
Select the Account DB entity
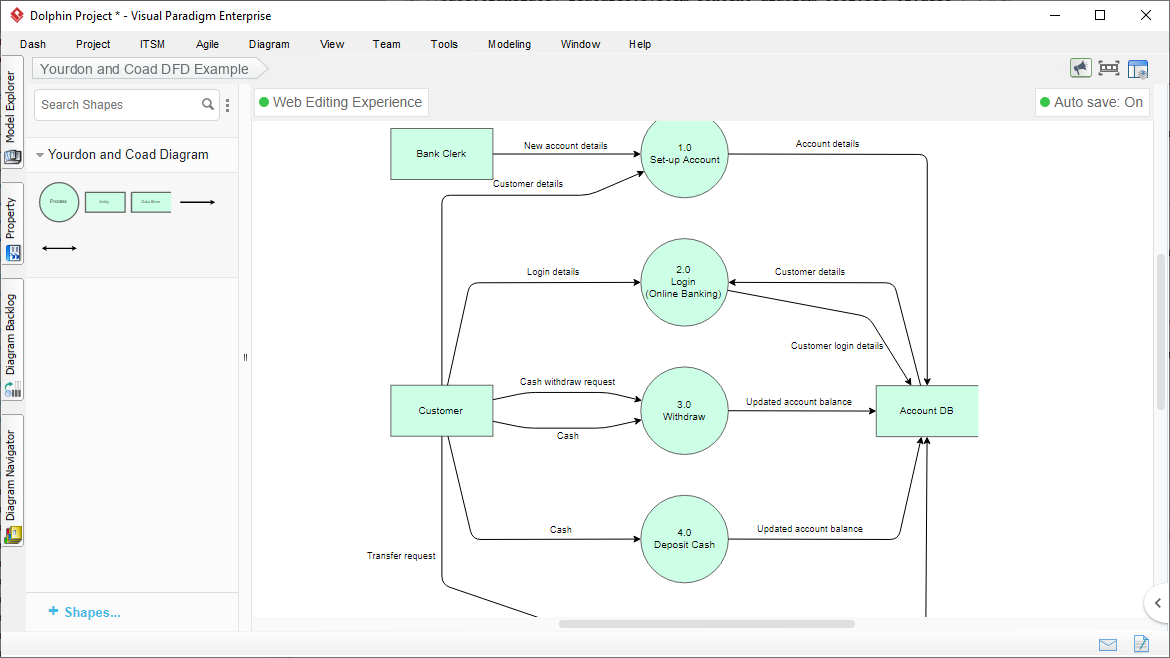927,411
